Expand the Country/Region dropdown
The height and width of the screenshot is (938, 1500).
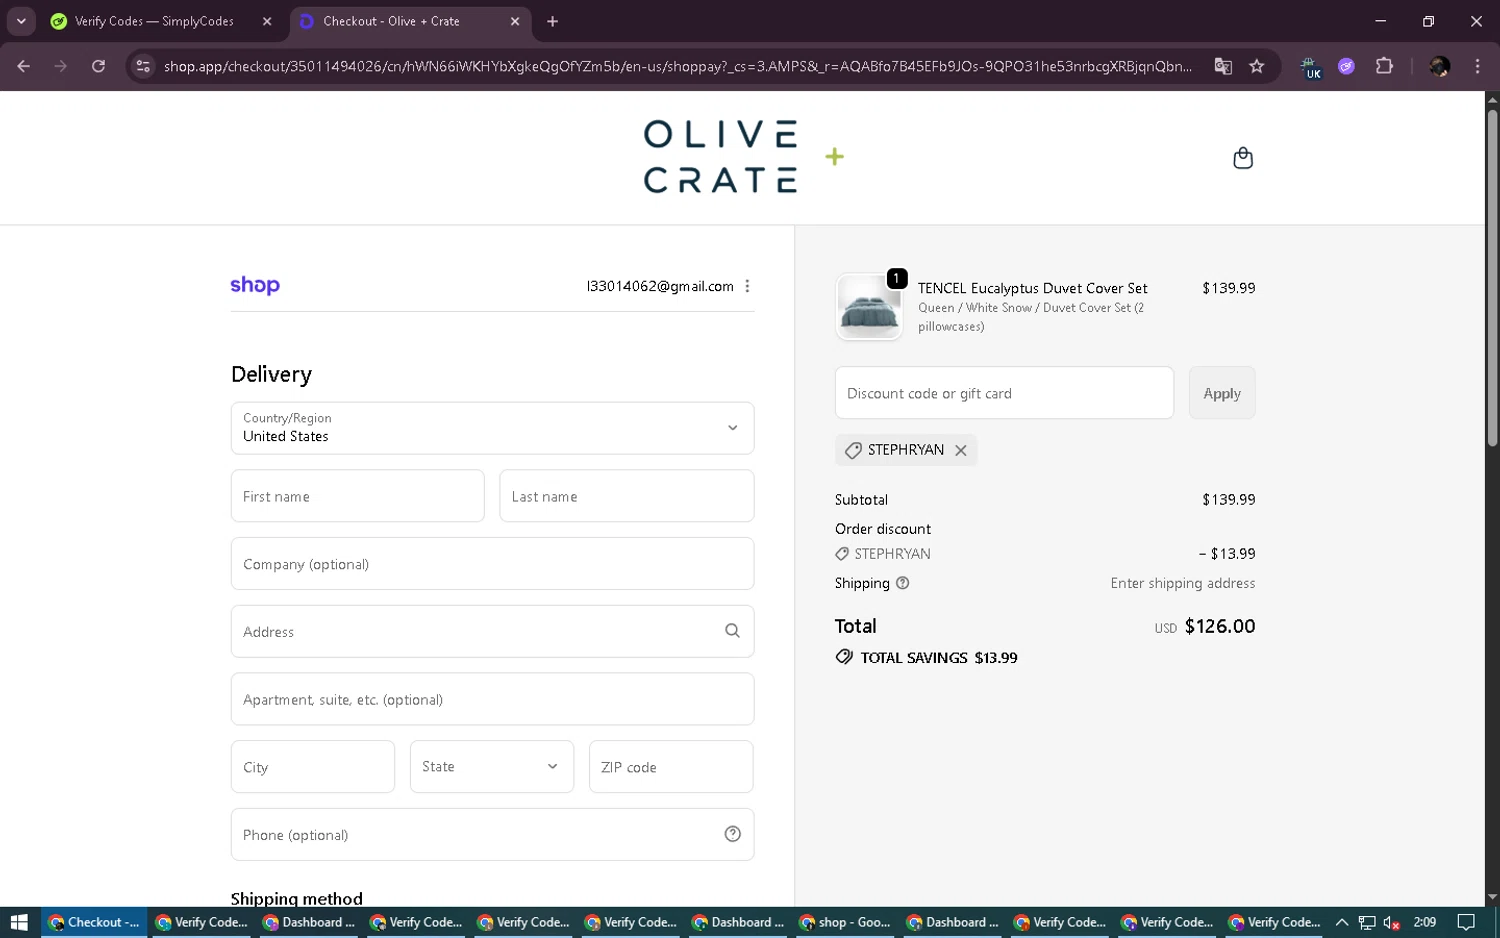[x=492, y=428]
